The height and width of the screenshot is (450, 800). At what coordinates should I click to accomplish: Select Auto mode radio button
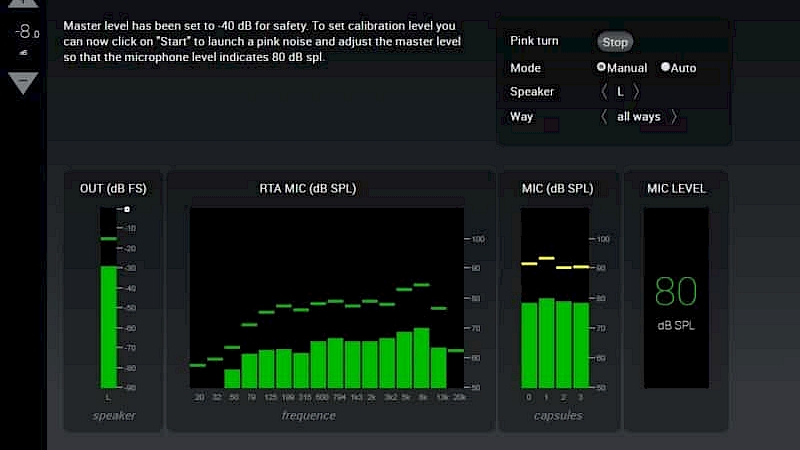(x=665, y=67)
